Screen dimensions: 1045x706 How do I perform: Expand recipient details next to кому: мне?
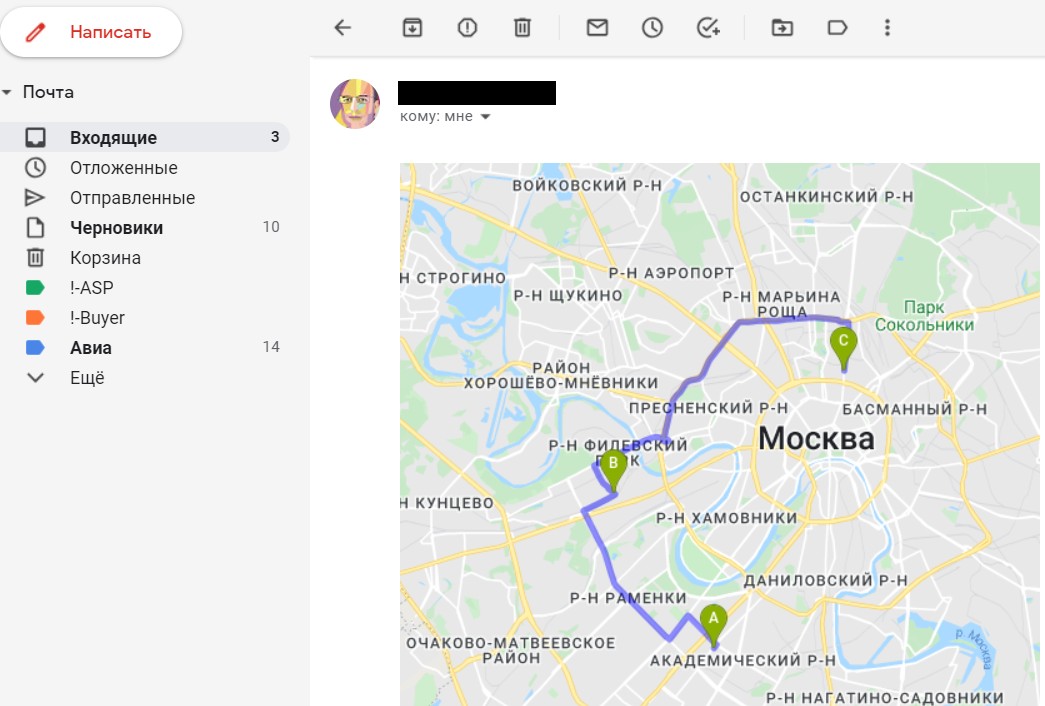pyautogui.click(x=486, y=117)
